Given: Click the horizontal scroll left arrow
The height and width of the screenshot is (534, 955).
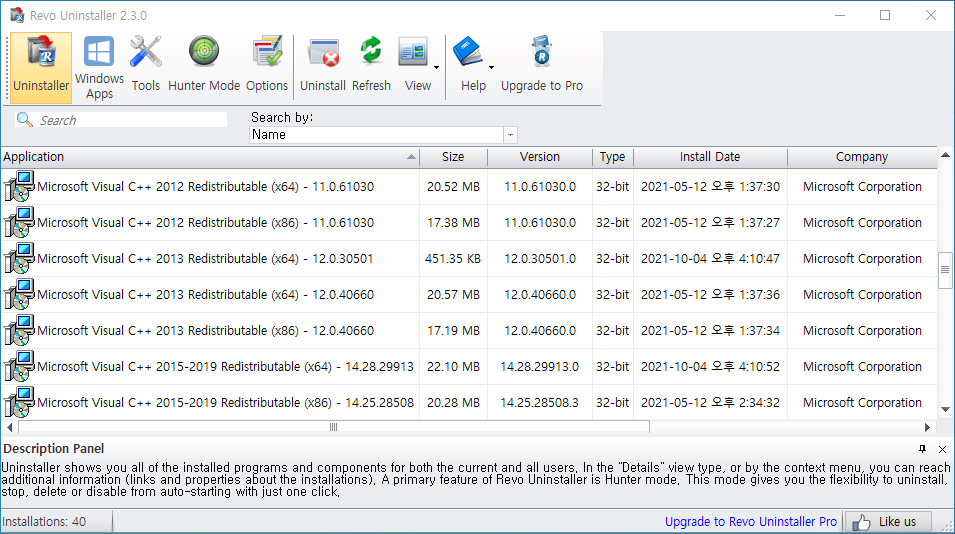Looking at the screenshot, I should click(x=9, y=427).
